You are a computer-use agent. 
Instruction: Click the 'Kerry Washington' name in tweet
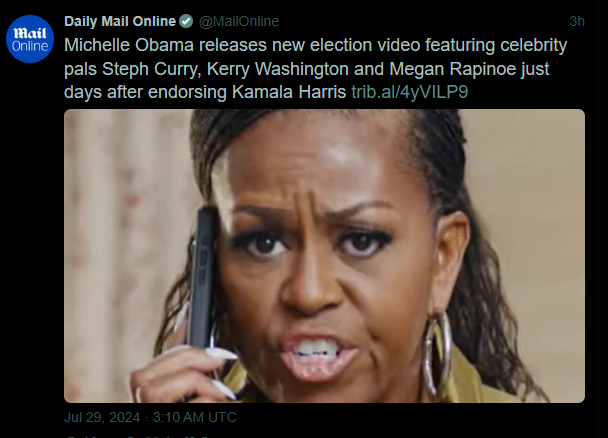coord(278,69)
